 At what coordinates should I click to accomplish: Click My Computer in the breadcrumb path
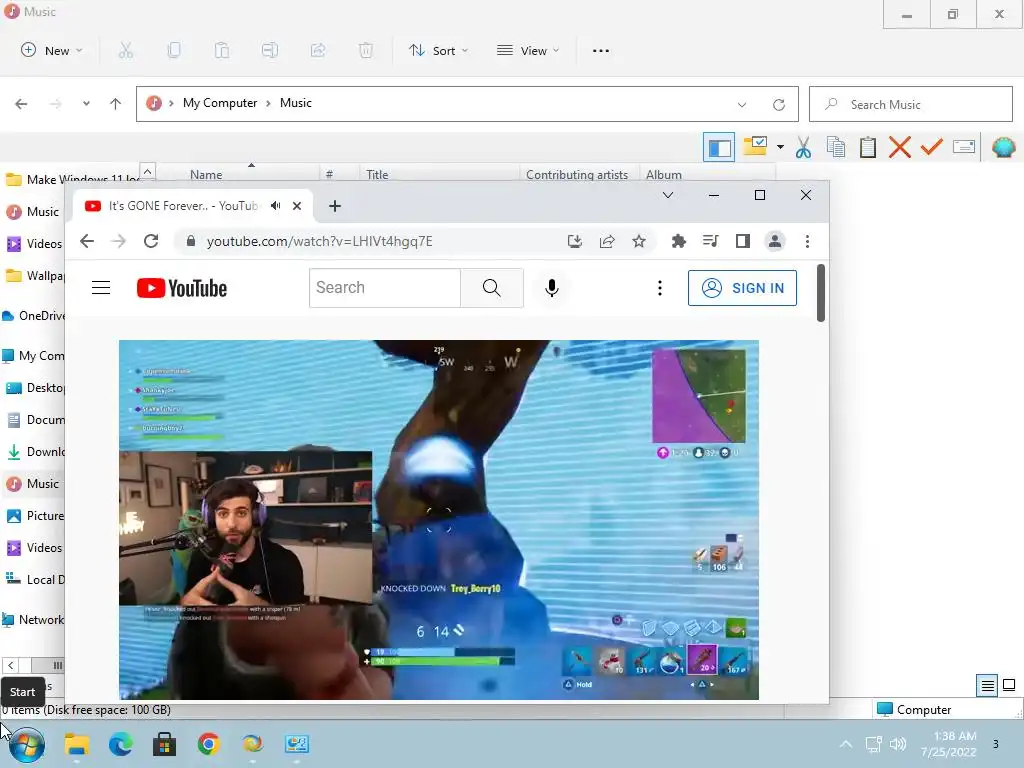tap(220, 103)
